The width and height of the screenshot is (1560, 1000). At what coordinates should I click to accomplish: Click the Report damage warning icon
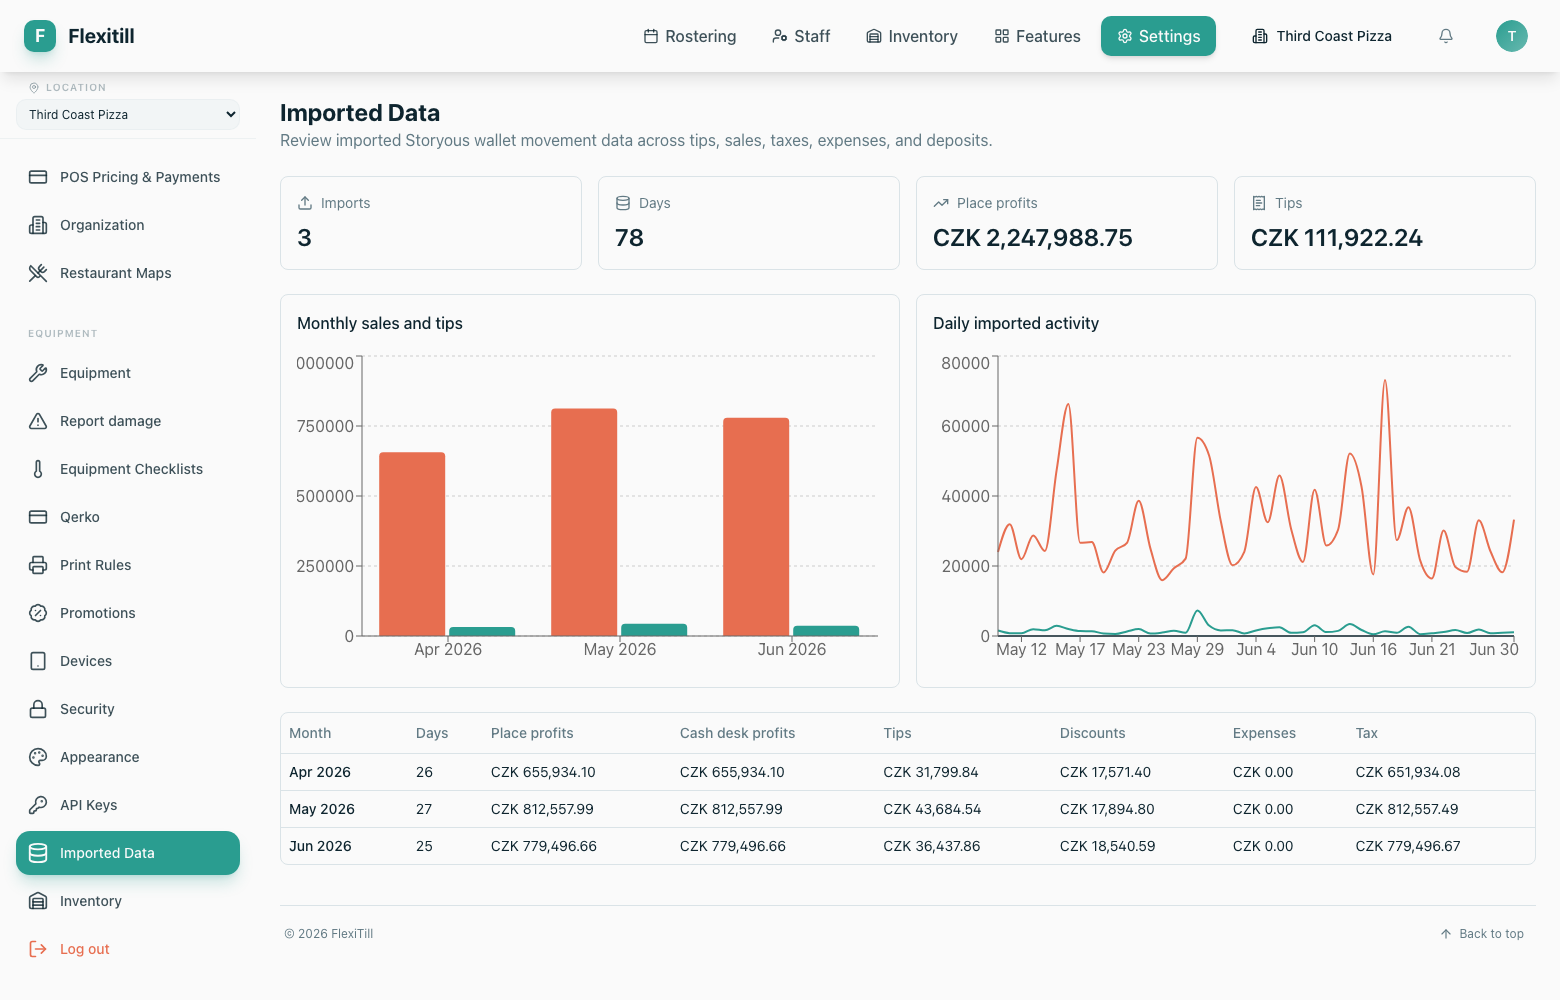click(x=38, y=421)
